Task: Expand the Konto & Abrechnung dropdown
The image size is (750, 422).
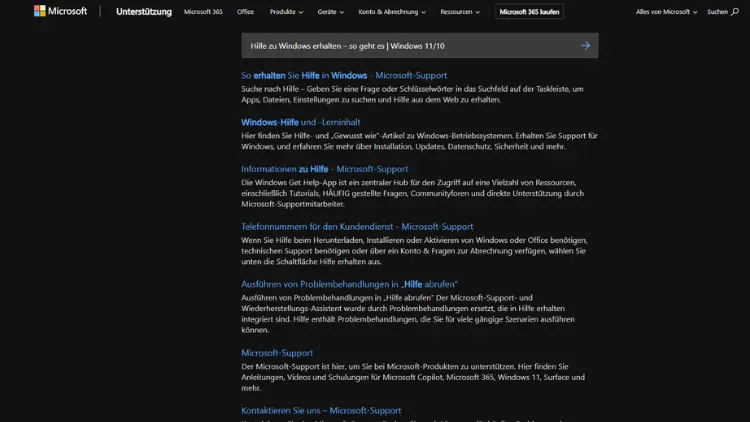Action: coord(392,11)
